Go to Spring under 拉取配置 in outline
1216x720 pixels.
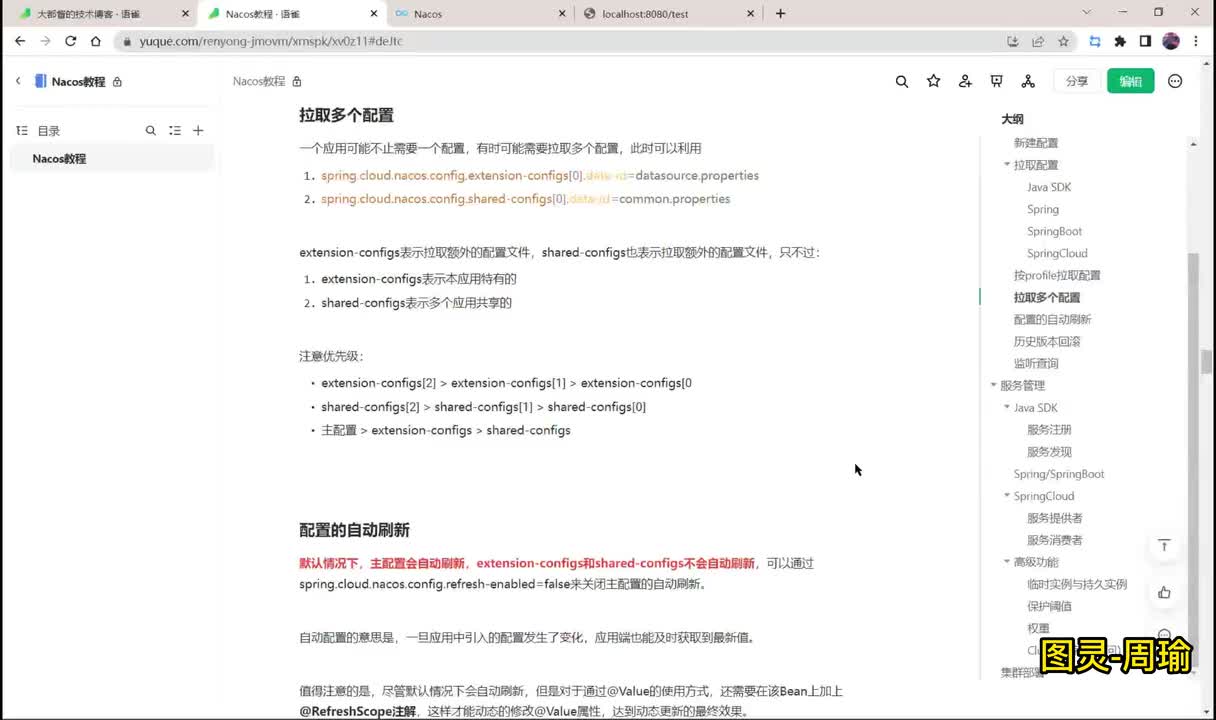coord(1043,209)
